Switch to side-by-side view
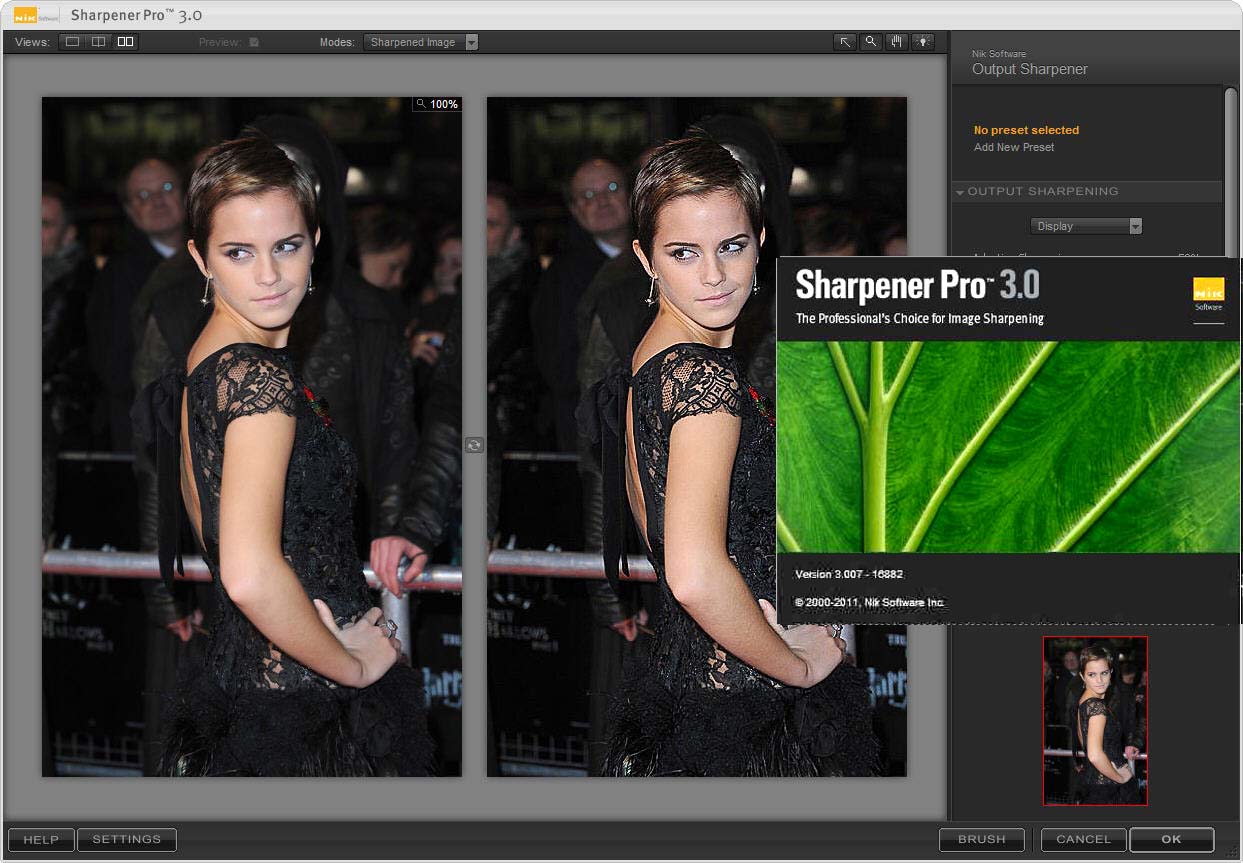 pyautogui.click(x=125, y=42)
